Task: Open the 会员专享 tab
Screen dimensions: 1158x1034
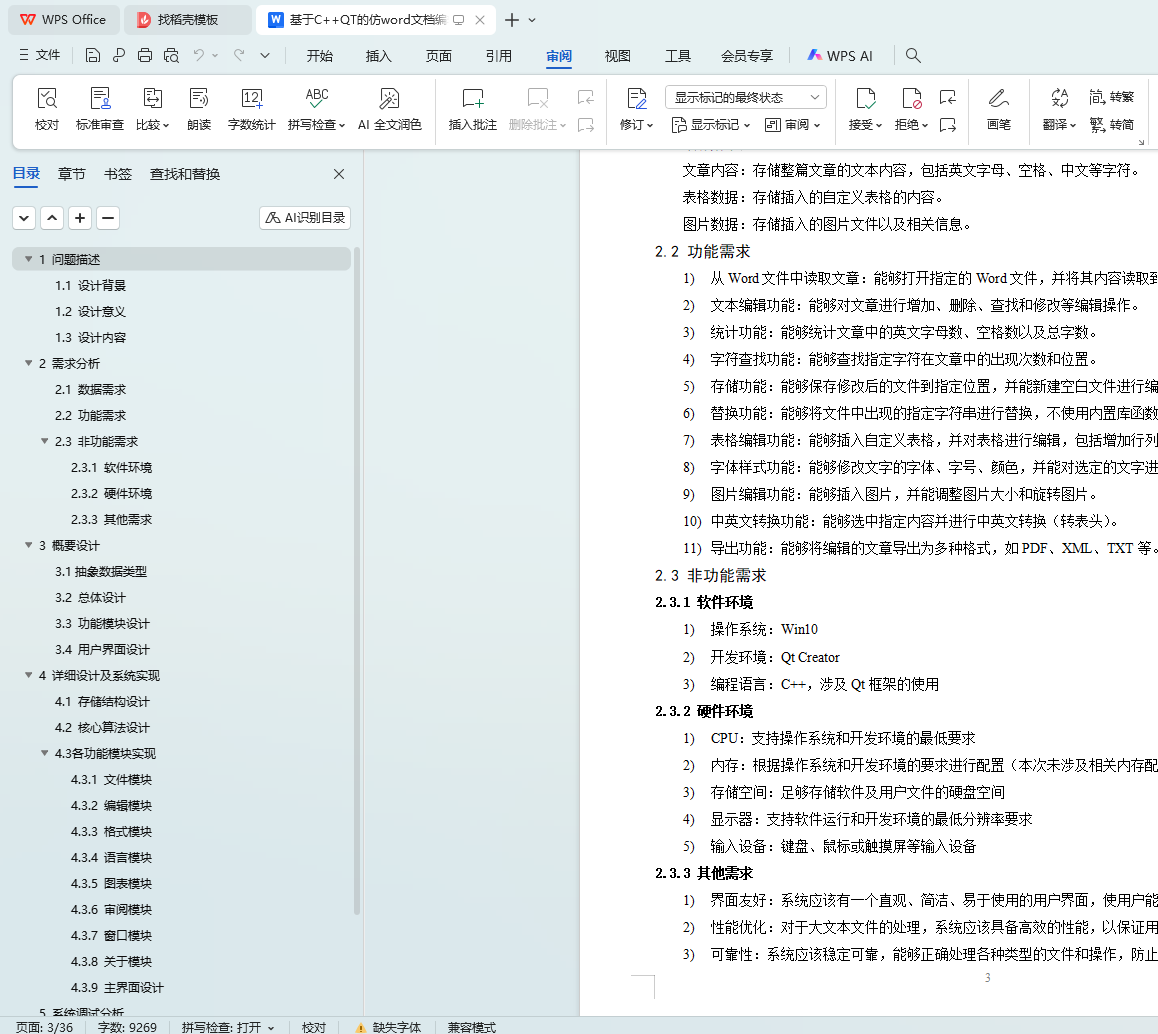Action: tap(747, 56)
